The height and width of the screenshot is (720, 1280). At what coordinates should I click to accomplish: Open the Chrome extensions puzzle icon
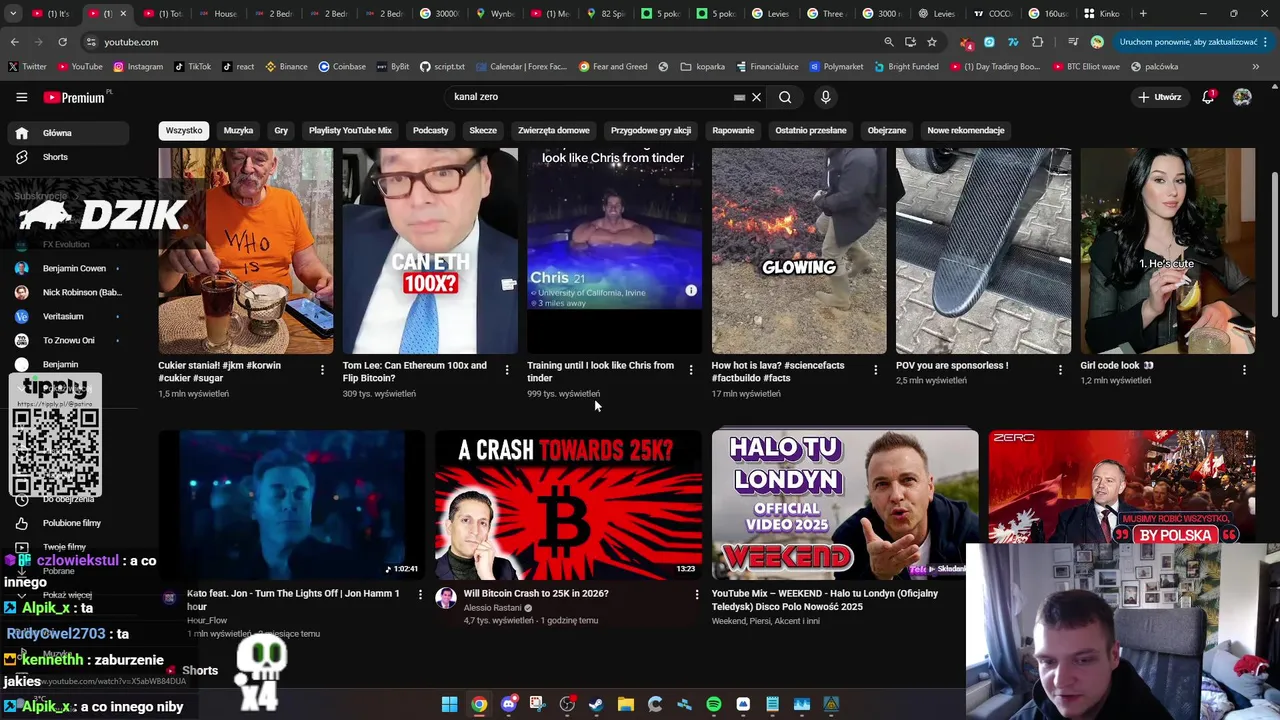click(1037, 42)
